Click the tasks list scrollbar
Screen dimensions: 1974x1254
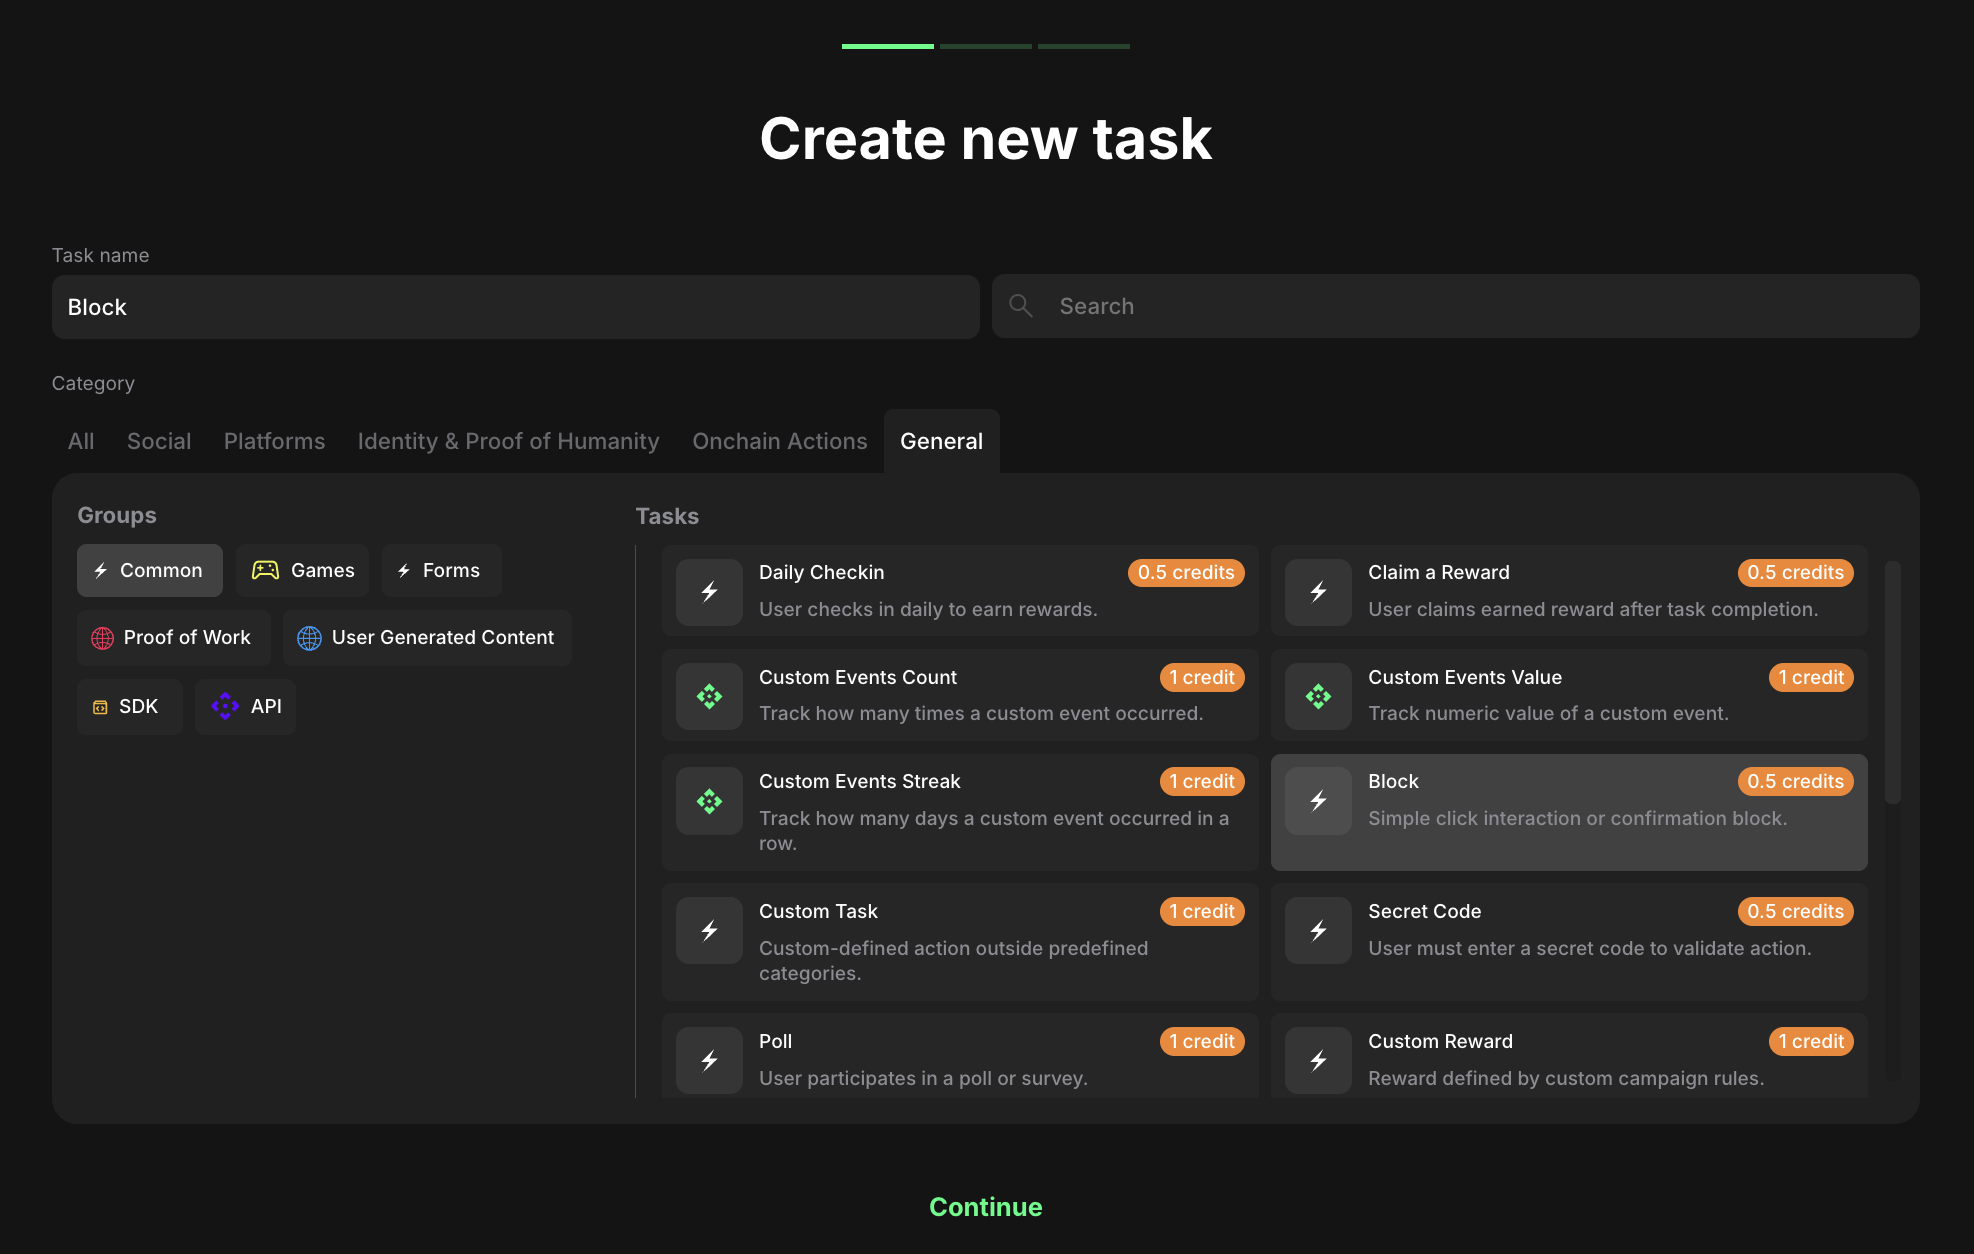(1892, 682)
